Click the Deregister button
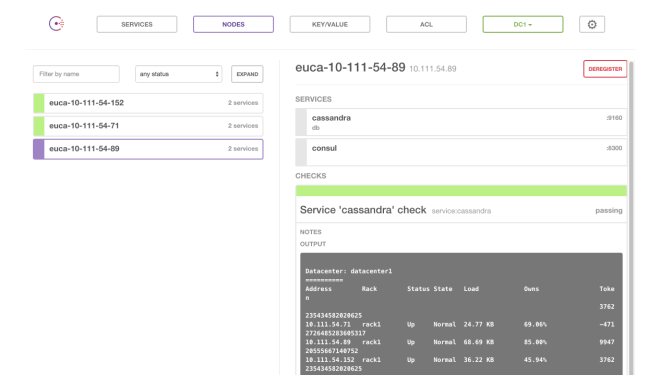The image size is (660, 375). point(605,69)
